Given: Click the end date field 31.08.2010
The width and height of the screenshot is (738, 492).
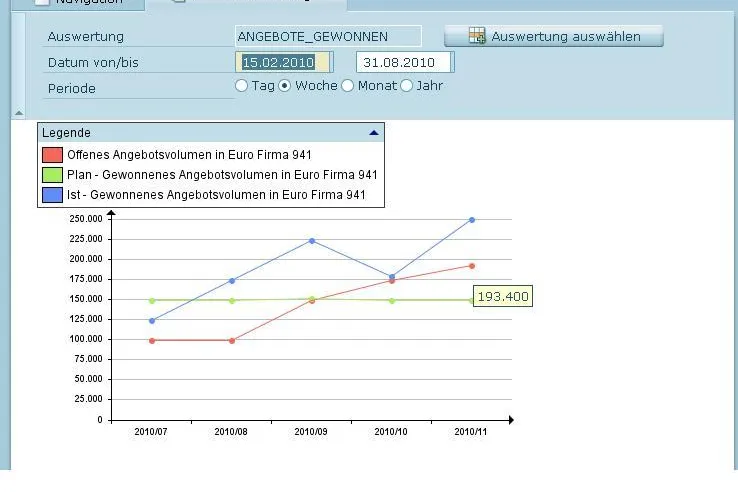Looking at the screenshot, I should [x=403, y=62].
